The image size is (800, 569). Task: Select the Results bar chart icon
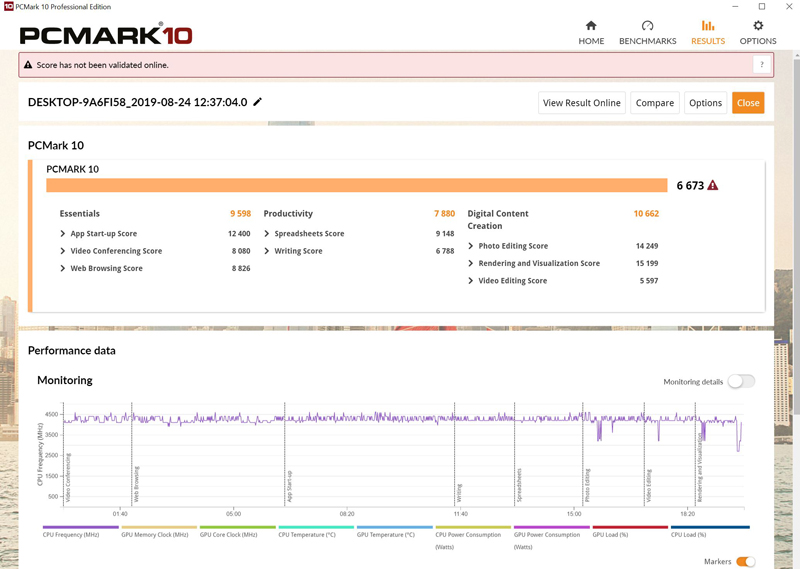point(708,26)
